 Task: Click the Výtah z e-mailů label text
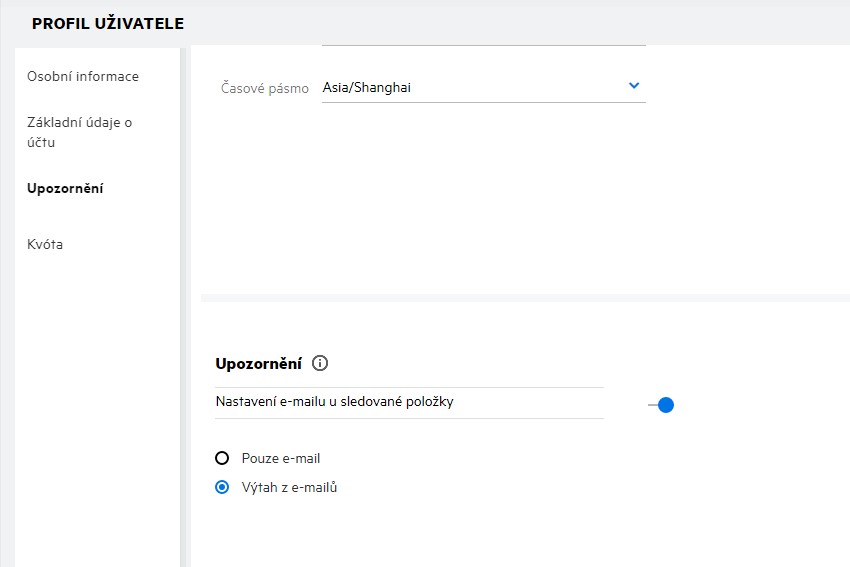click(289, 488)
